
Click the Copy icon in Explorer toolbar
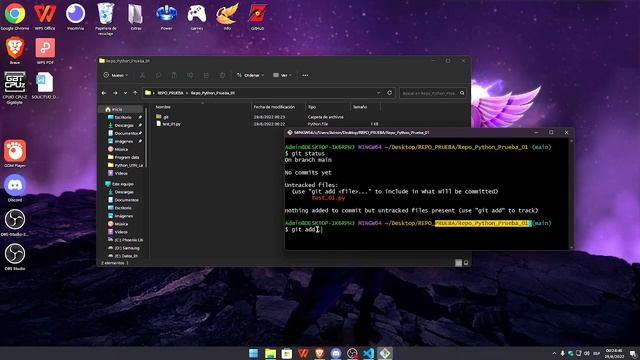click(158, 75)
